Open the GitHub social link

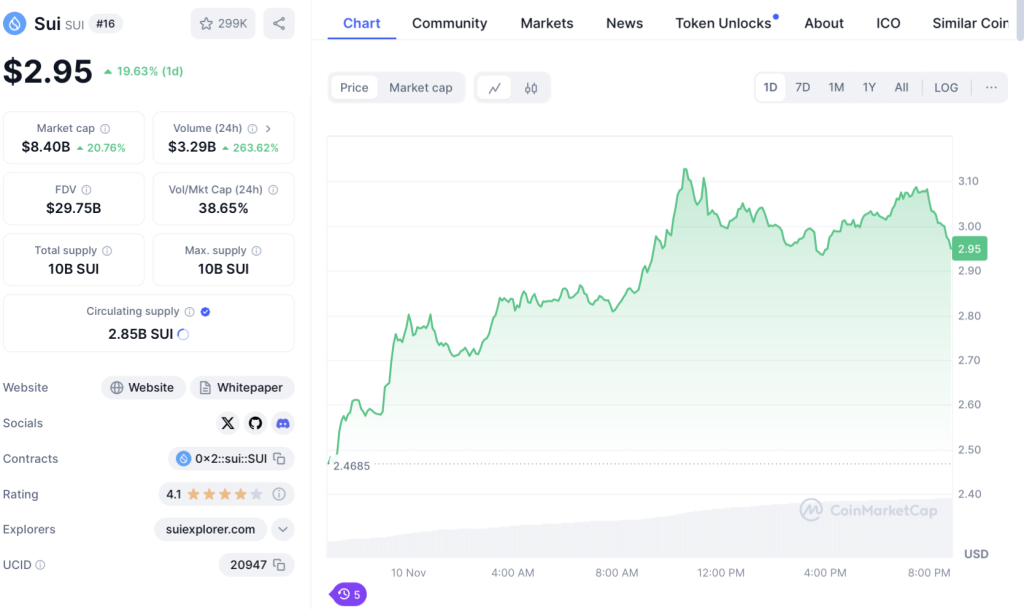pyautogui.click(x=255, y=423)
